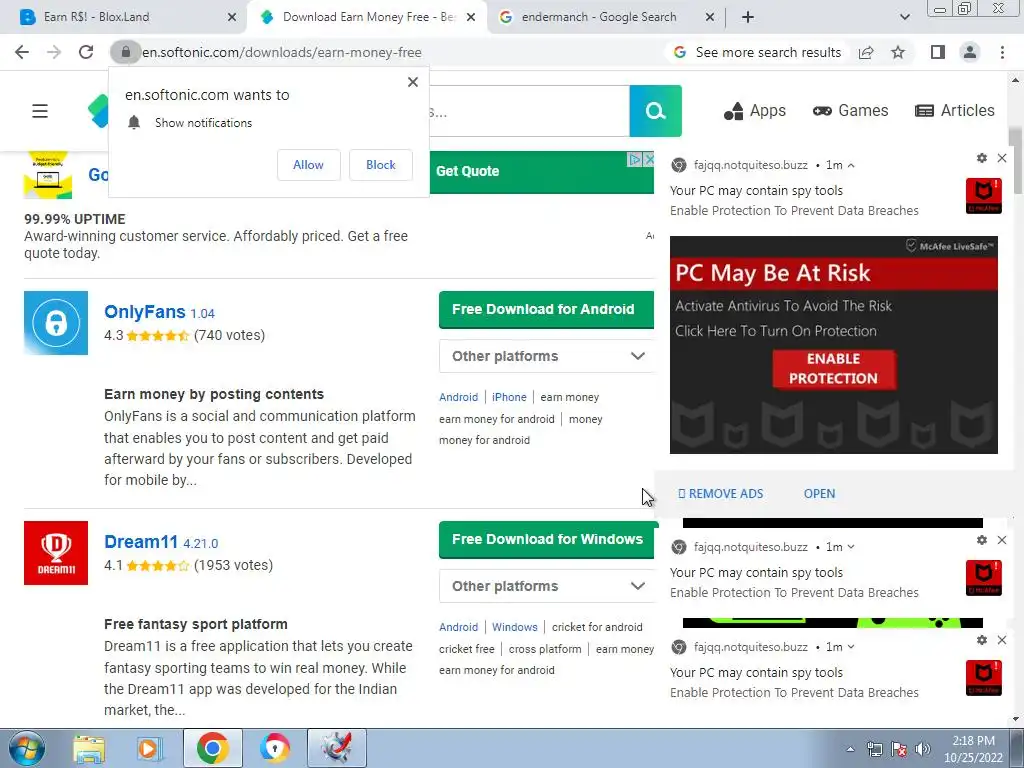Open settings gear of third notification
1024x768 pixels.
(982, 640)
